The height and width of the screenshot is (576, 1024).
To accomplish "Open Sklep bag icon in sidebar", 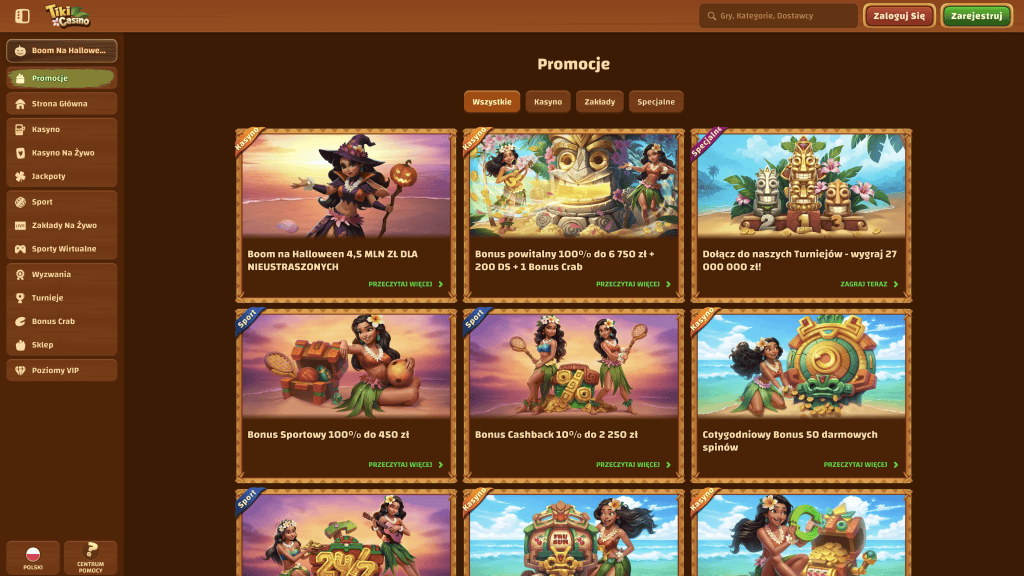I will pos(20,345).
